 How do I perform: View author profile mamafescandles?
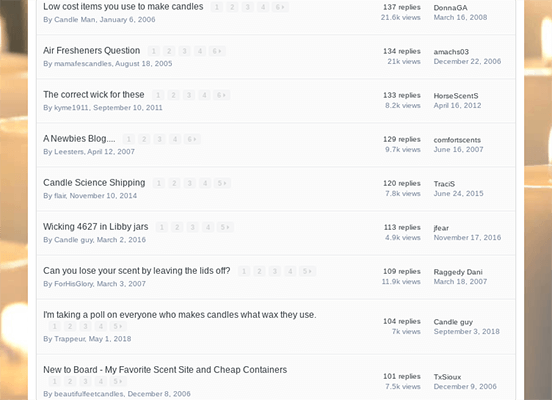(x=83, y=64)
